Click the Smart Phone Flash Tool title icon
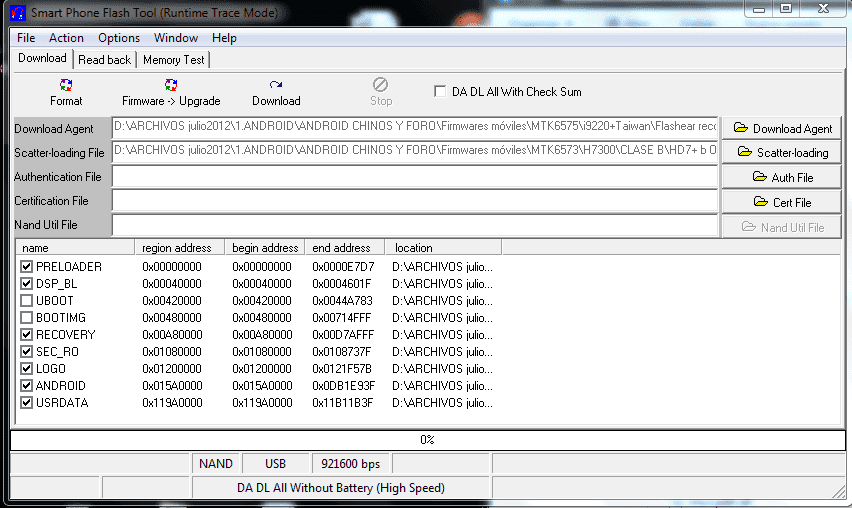Screen dimensions: 852x508 (18, 12)
